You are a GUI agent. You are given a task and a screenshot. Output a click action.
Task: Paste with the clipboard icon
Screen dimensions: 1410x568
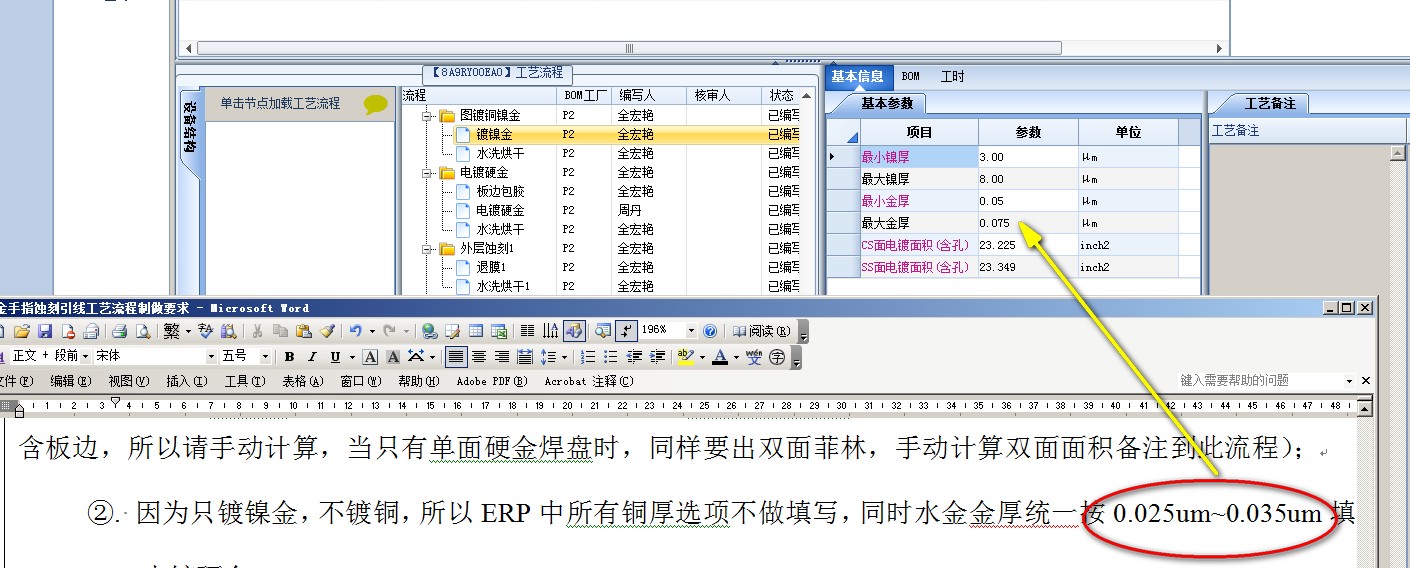303,331
